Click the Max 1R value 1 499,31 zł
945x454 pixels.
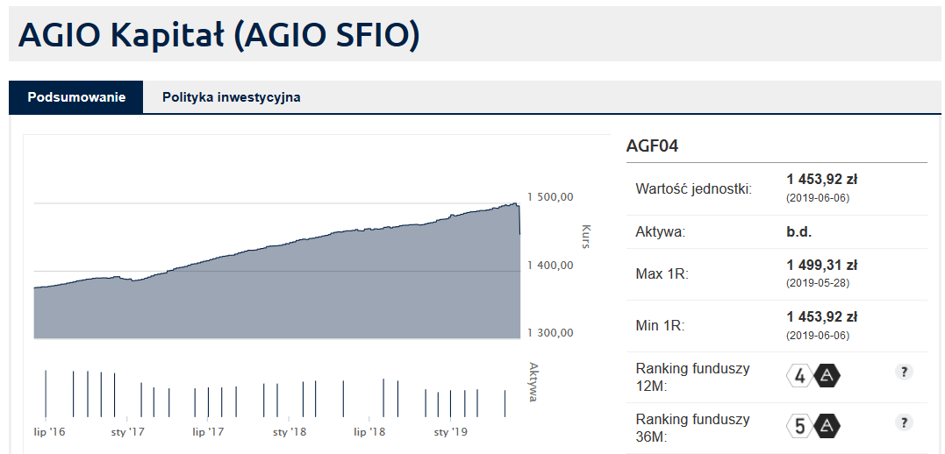coord(822,265)
